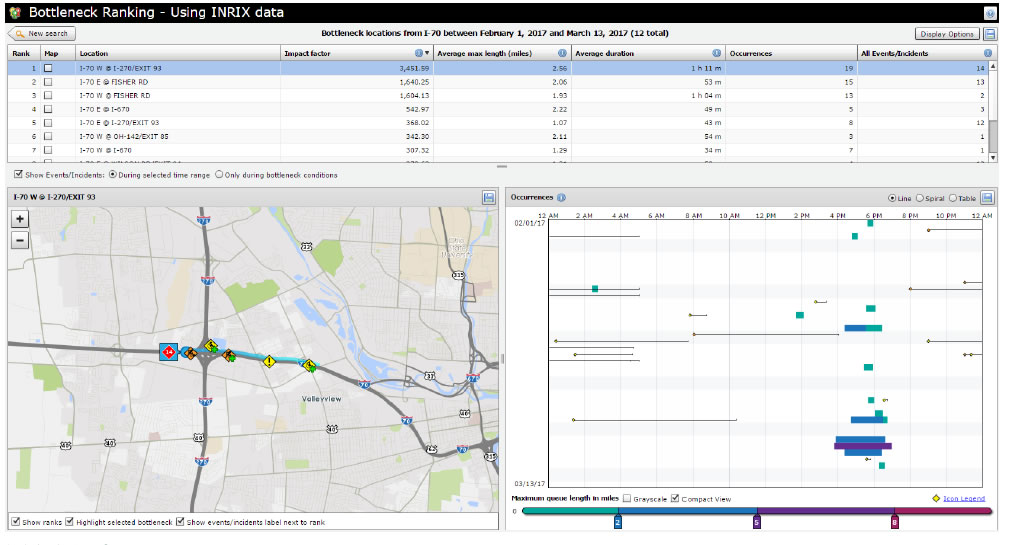
Task: Open the Icon Legend link
Action: (963, 498)
